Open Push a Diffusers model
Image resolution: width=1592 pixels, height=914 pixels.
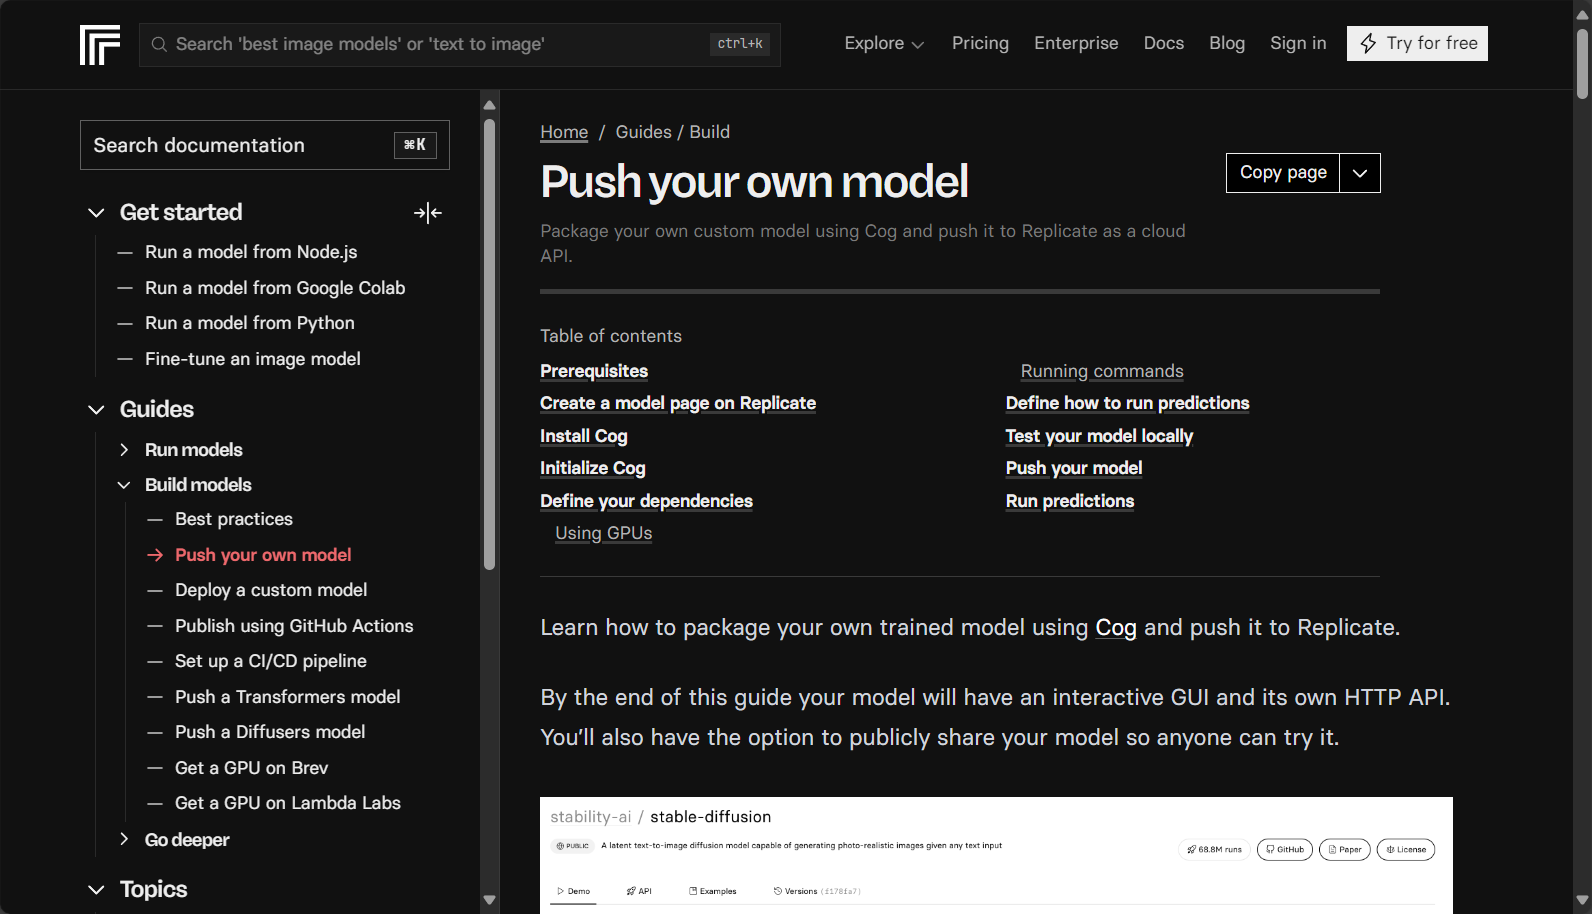point(270,732)
